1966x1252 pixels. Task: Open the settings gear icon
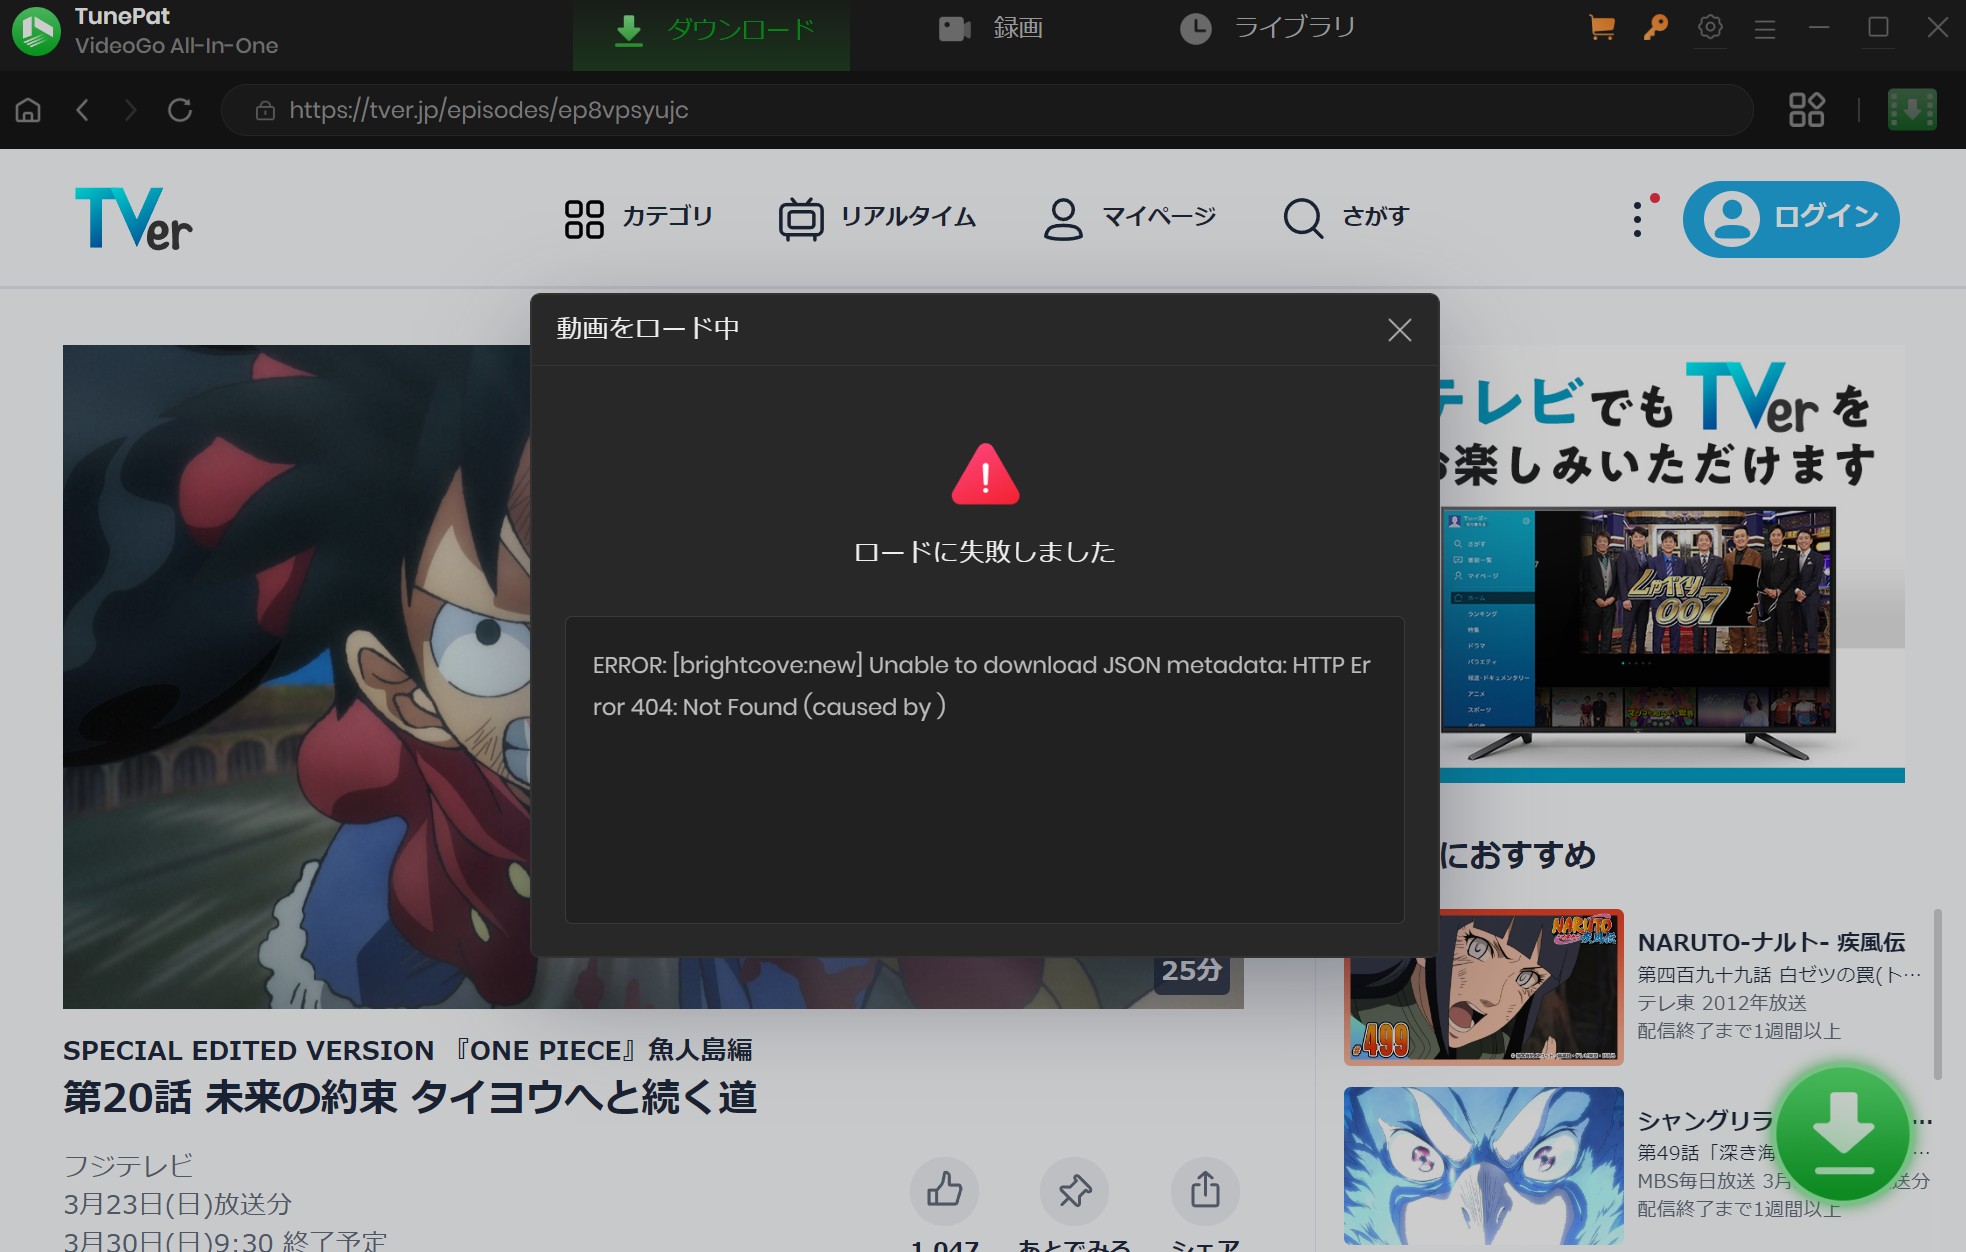coord(1710,28)
